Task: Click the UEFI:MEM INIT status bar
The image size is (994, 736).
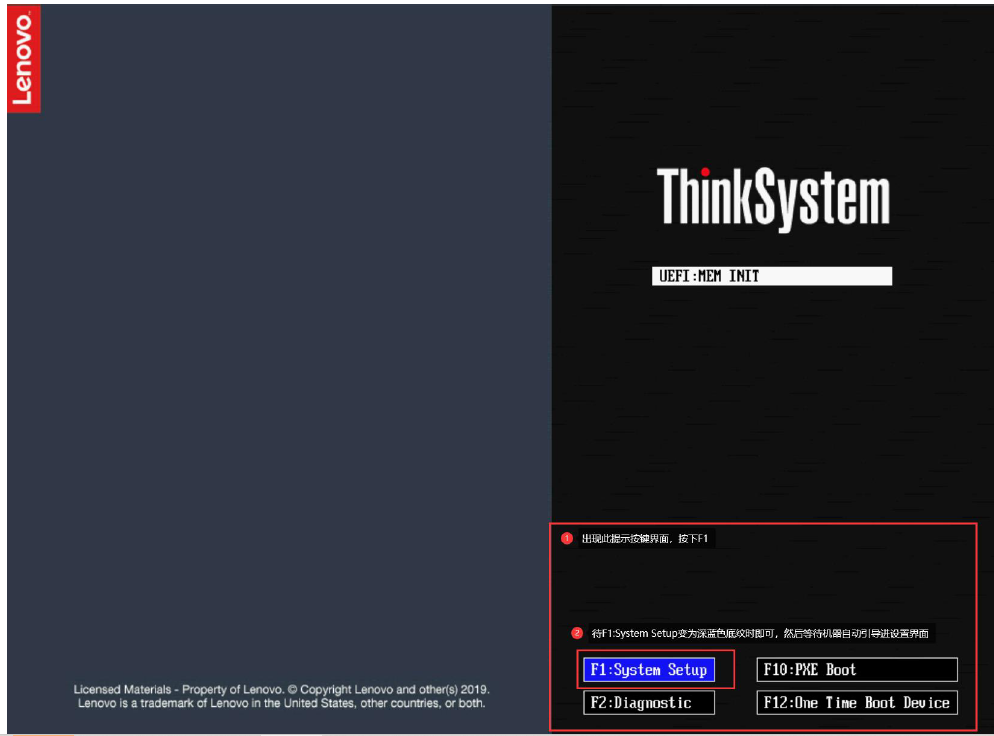Action: (771, 276)
